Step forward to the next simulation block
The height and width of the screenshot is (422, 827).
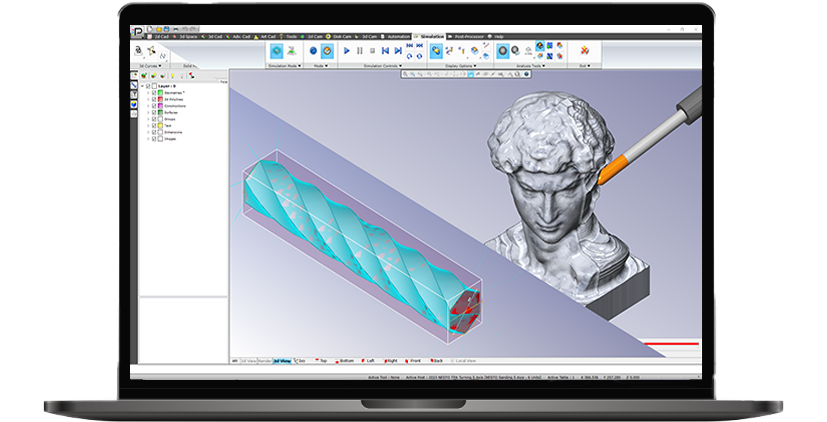[398, 51]
